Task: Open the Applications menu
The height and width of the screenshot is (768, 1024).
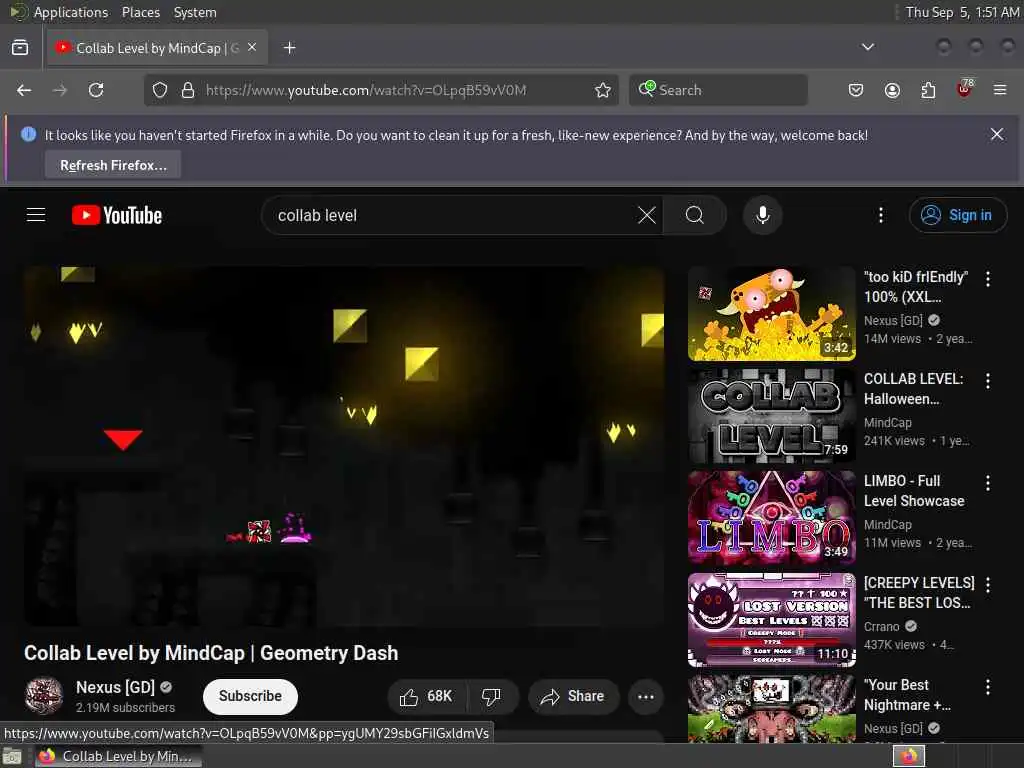Action: click(x=71, y=12)
